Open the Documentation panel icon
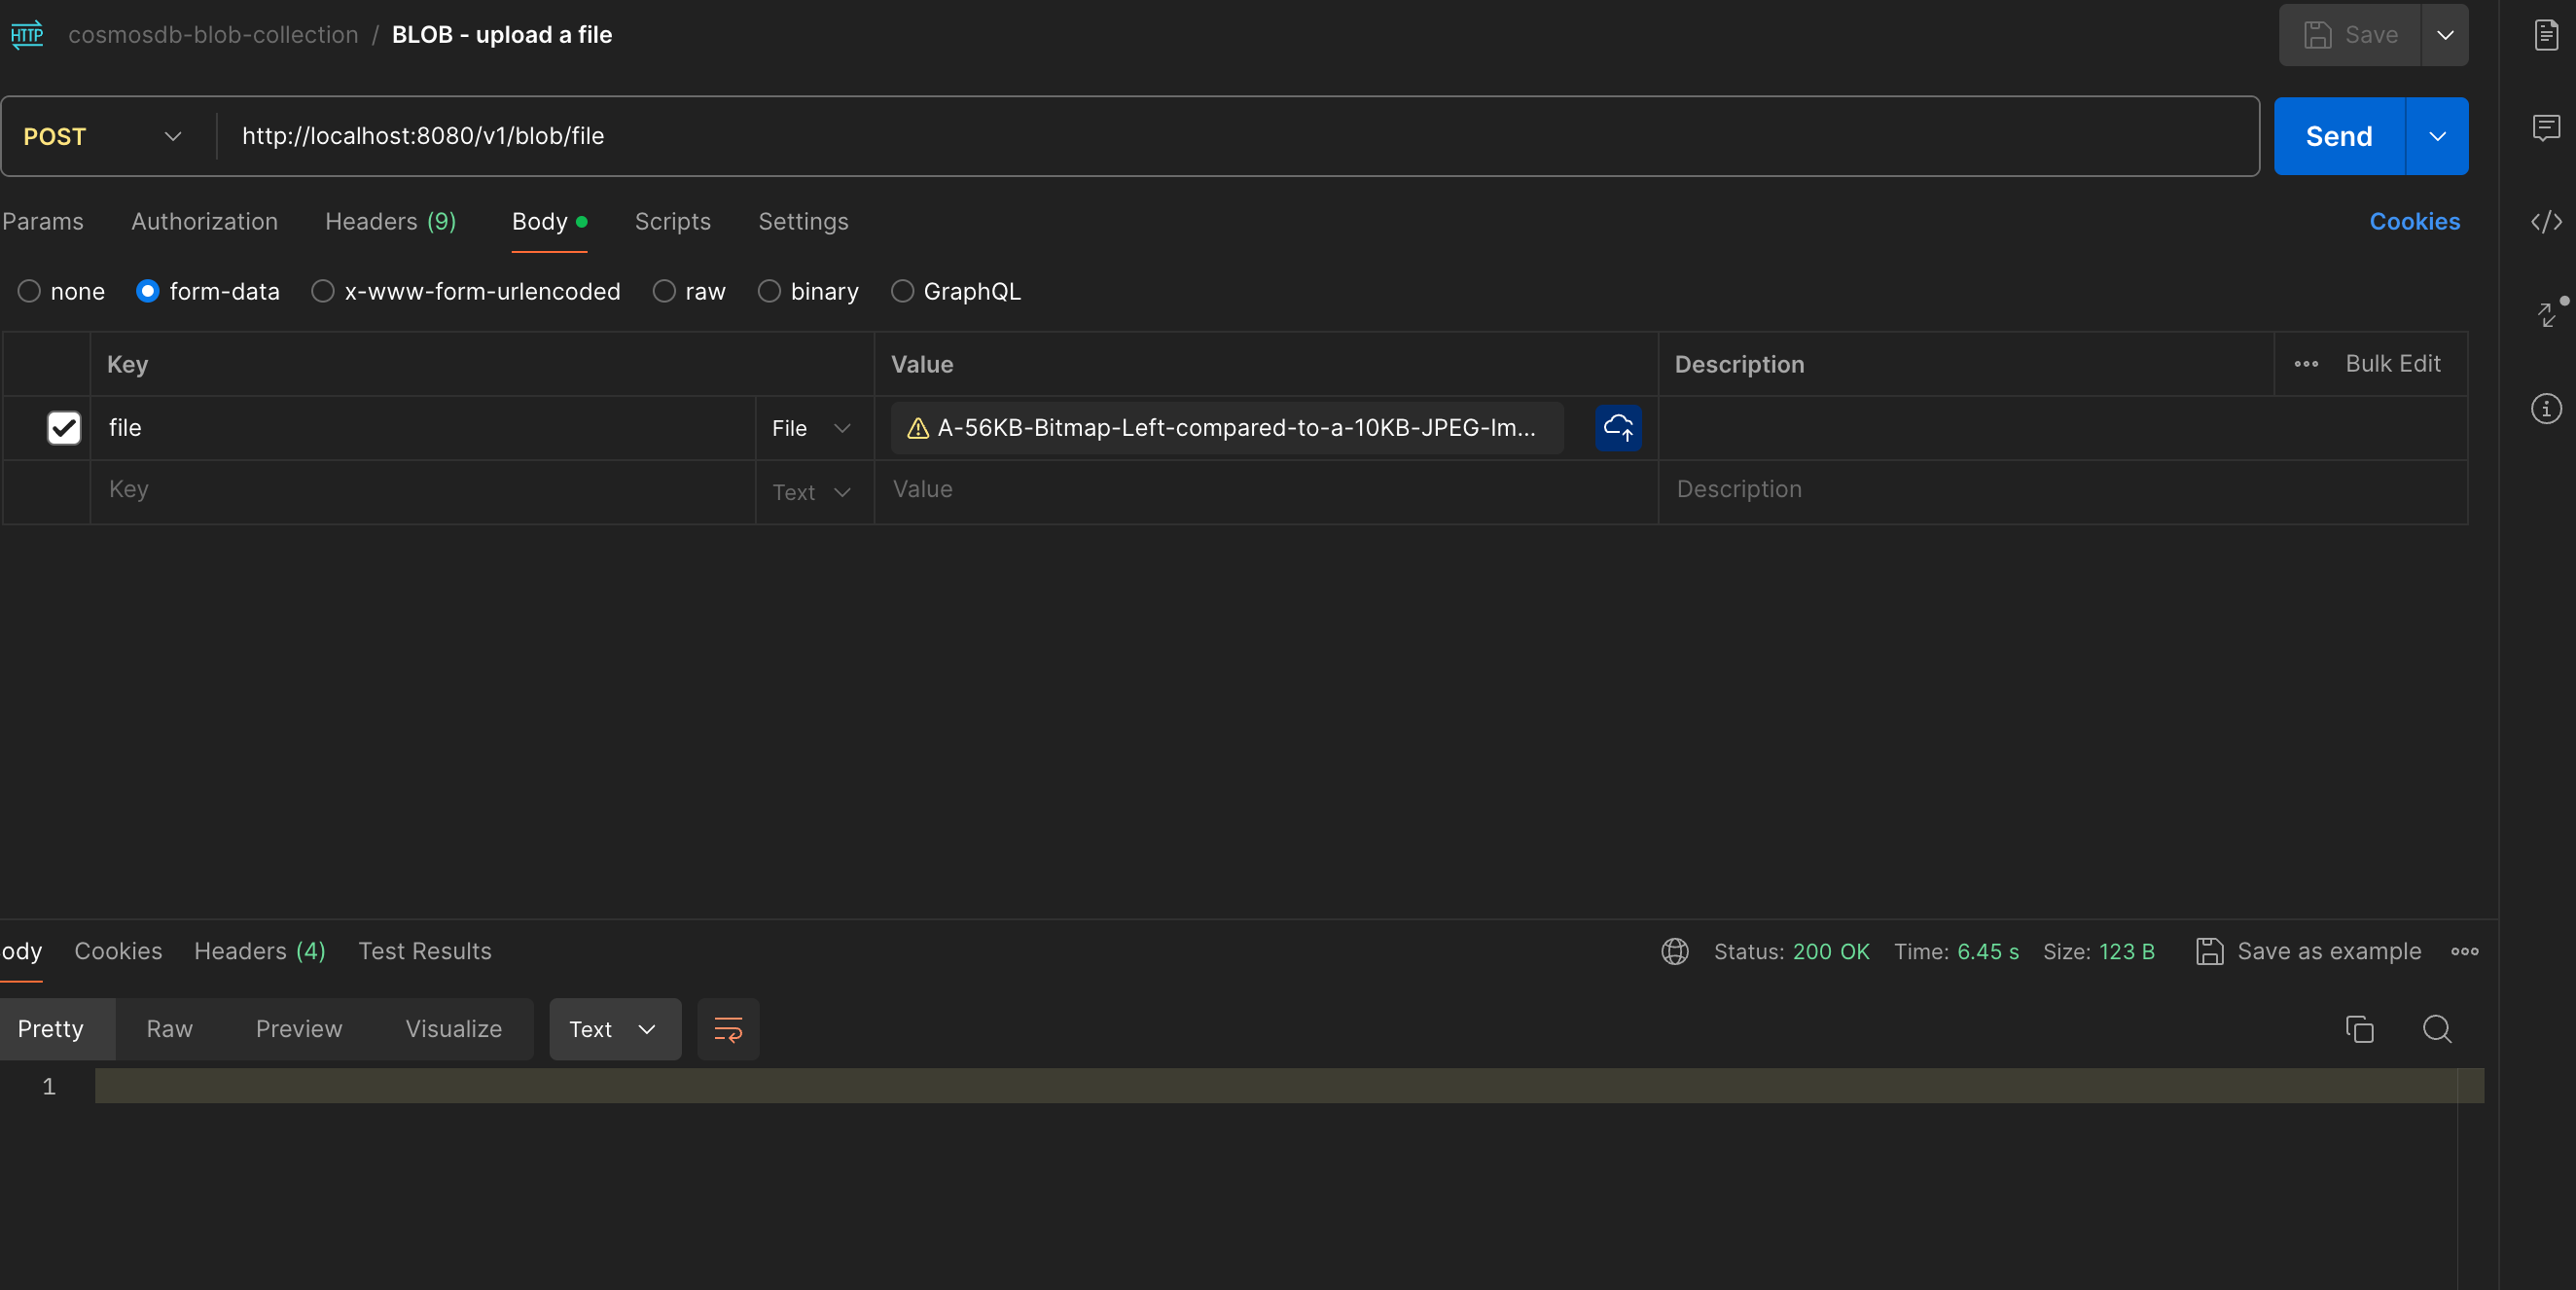The height and width of the screenshot is (1290, 2576). point(2545,33)
